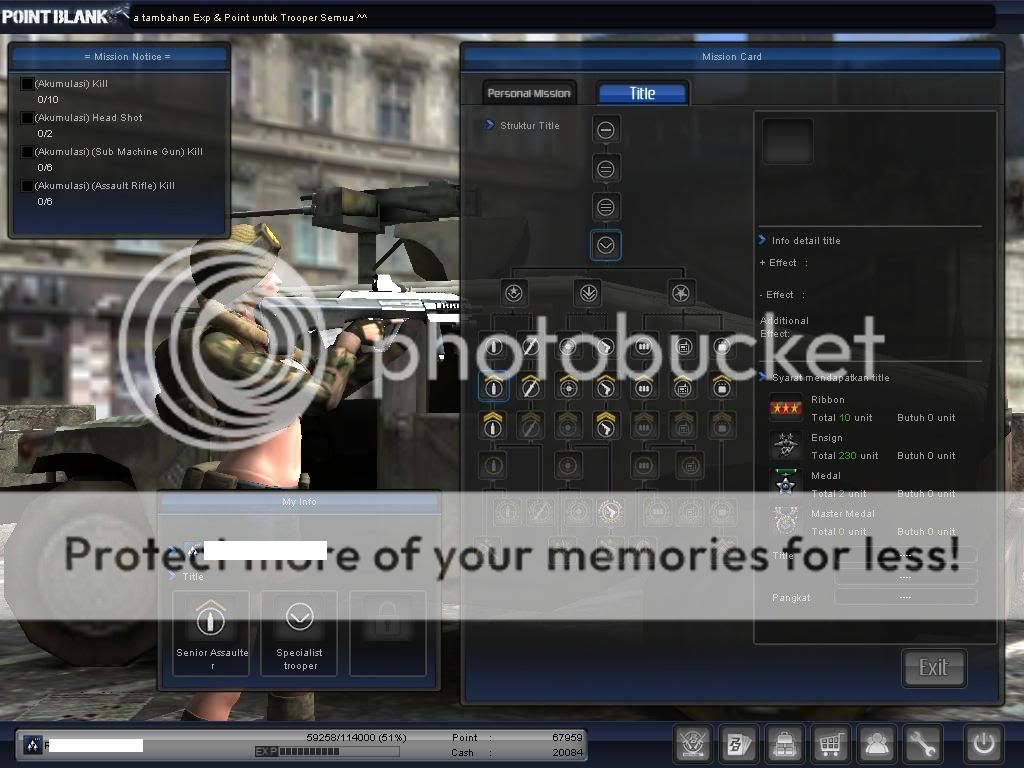This screenshot has height=768, width=1024.
Task: Pick the single-chevron radio title icon
Action: (x=683, y=387)
